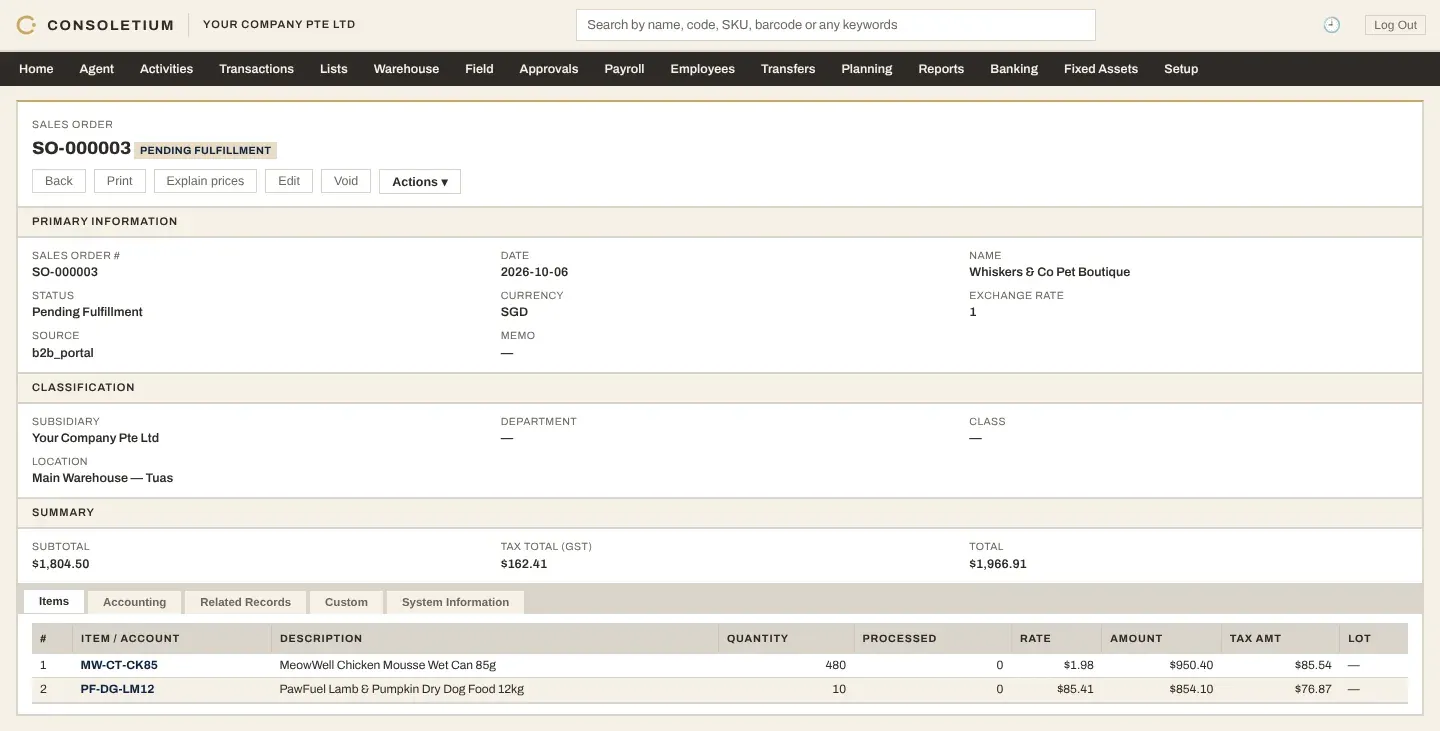This screenshot has height=731, width=1440.
Task: Click subsidiary value Your Company Pte Ltd
Action: click(x=95, y=438)
